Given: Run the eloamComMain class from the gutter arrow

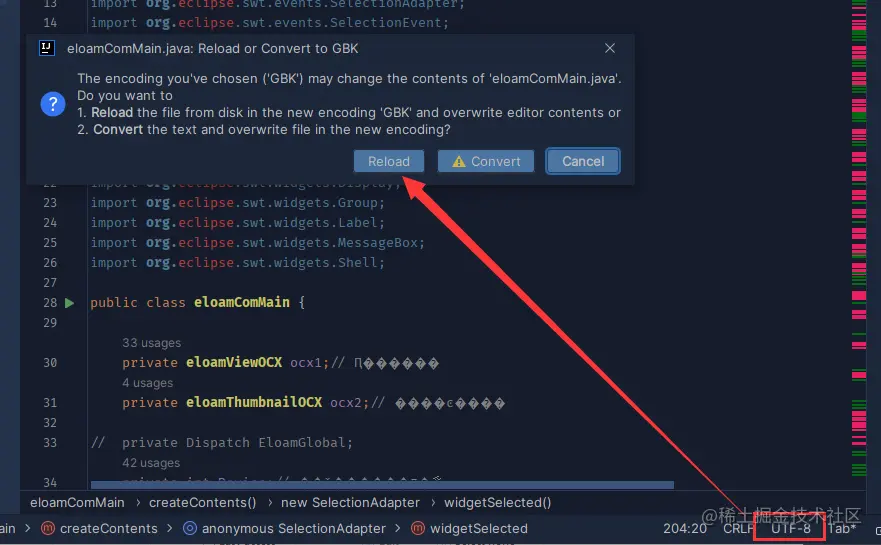Looking at the screenshot, I should (x=69, y=303).
